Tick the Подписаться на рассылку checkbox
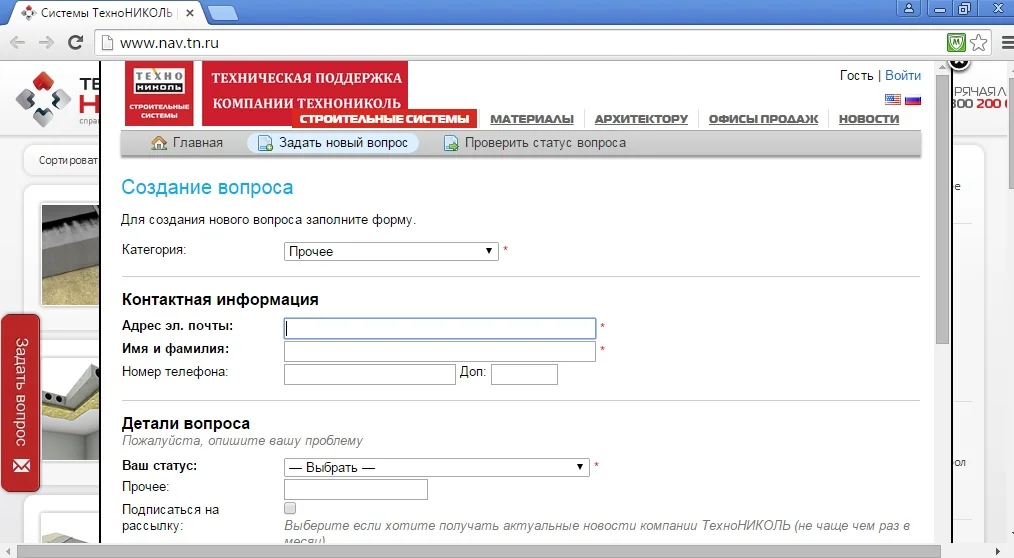The height and width of the screenshot is (558, 1014). 290,508
